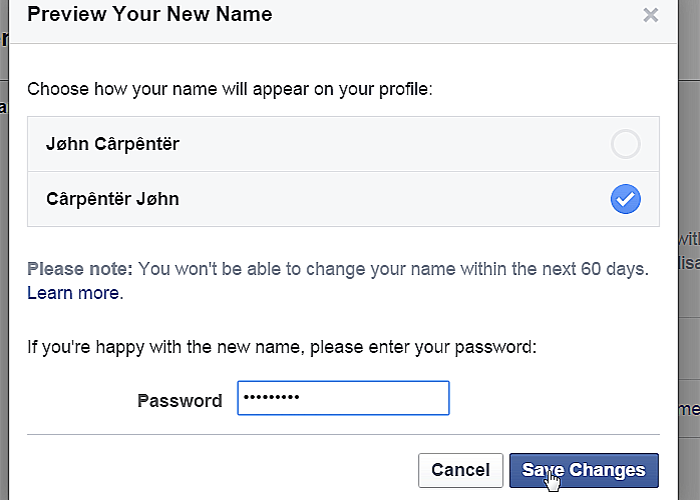Focus the Password input field
The width and height of the screenshot is (700, 500).
(343, 398)
